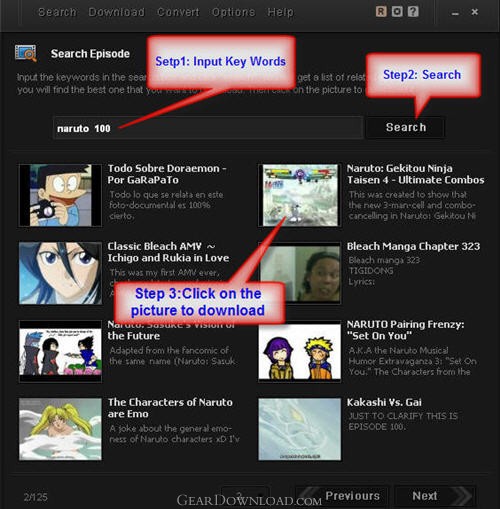
Task: Click the title Classic Bleach AMV Ichigo and Rukia
Action: pyautogui.click(x=168, y=252)
